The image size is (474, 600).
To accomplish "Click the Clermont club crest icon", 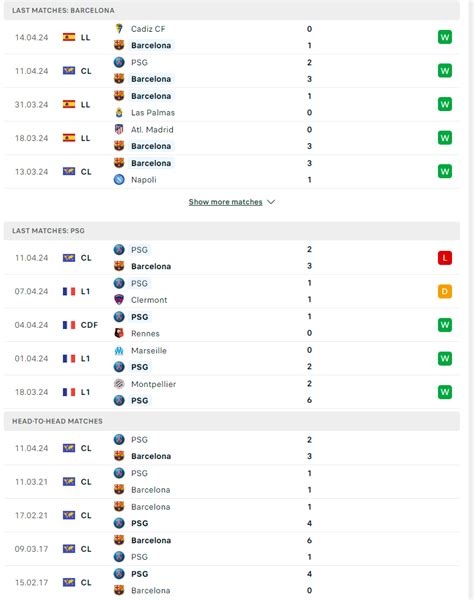I will pos(119,300).
